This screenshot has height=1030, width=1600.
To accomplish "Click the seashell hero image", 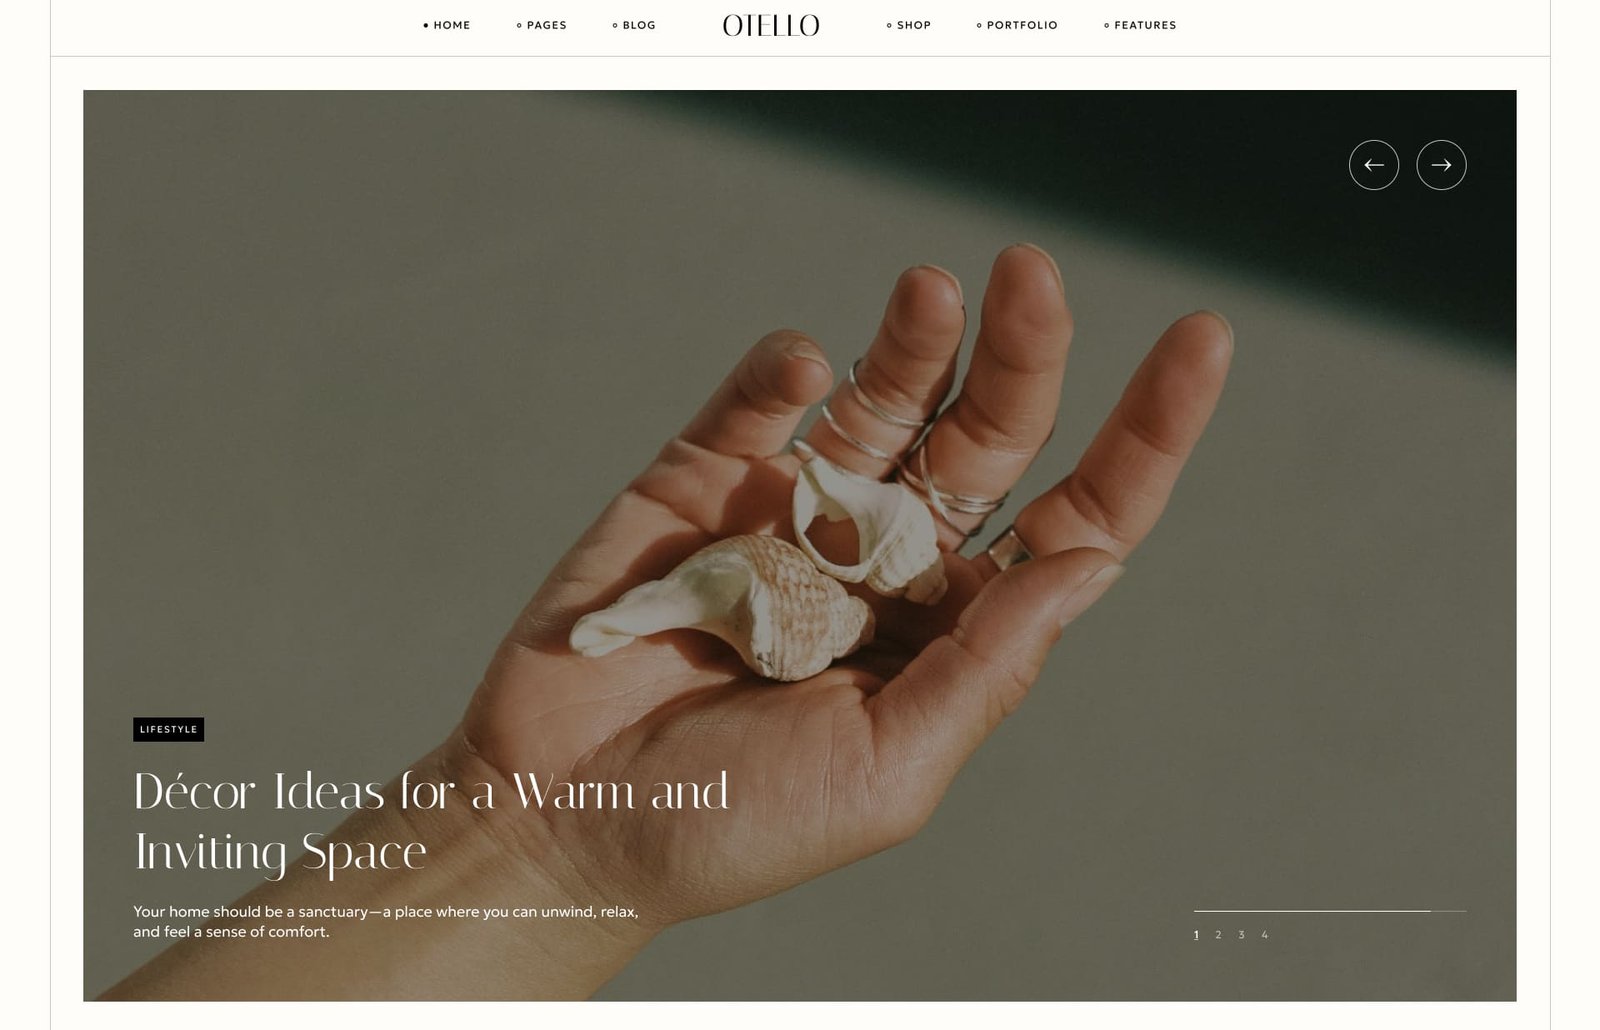I will coord(799,545).
